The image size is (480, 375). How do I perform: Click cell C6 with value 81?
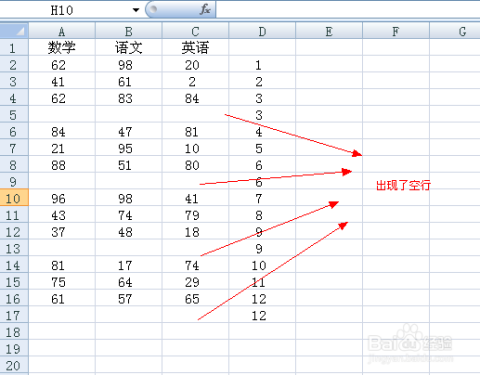point(195,131)
